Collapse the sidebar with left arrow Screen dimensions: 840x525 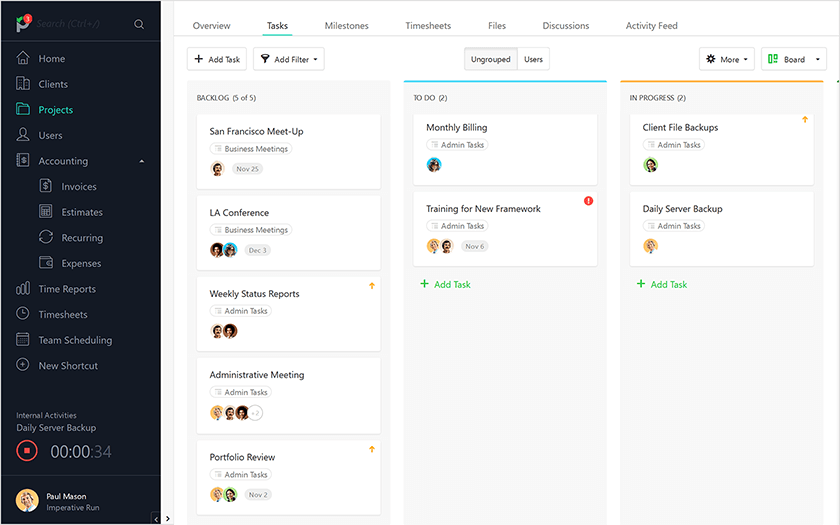pos(156,519)
